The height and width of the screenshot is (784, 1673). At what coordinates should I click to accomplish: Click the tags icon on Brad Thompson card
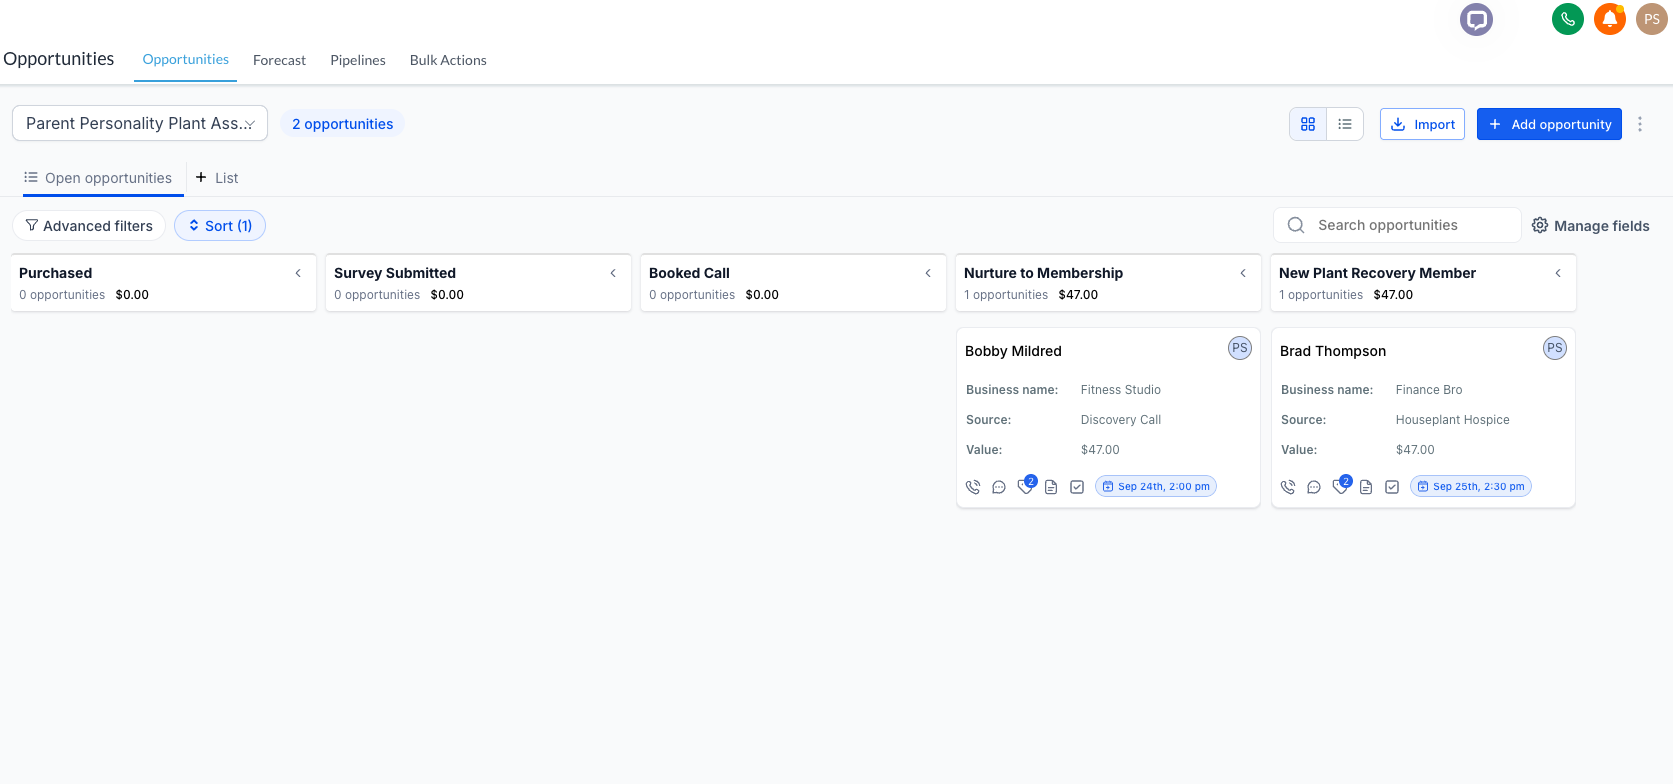click(x=1340, y=487)
